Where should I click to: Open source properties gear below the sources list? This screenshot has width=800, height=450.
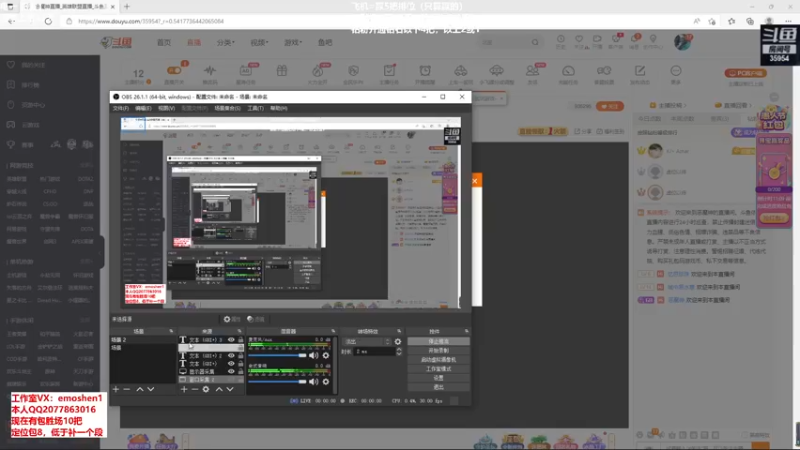[206, 389]
